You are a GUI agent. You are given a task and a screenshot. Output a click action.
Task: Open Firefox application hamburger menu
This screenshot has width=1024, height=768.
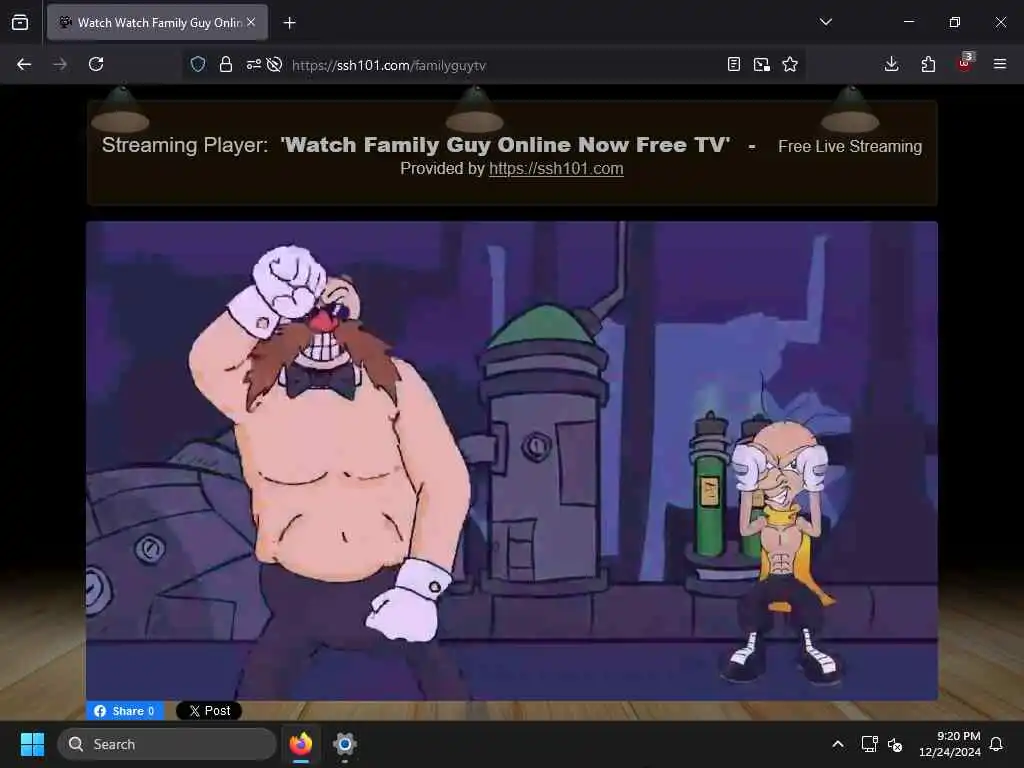point(1000,64)
